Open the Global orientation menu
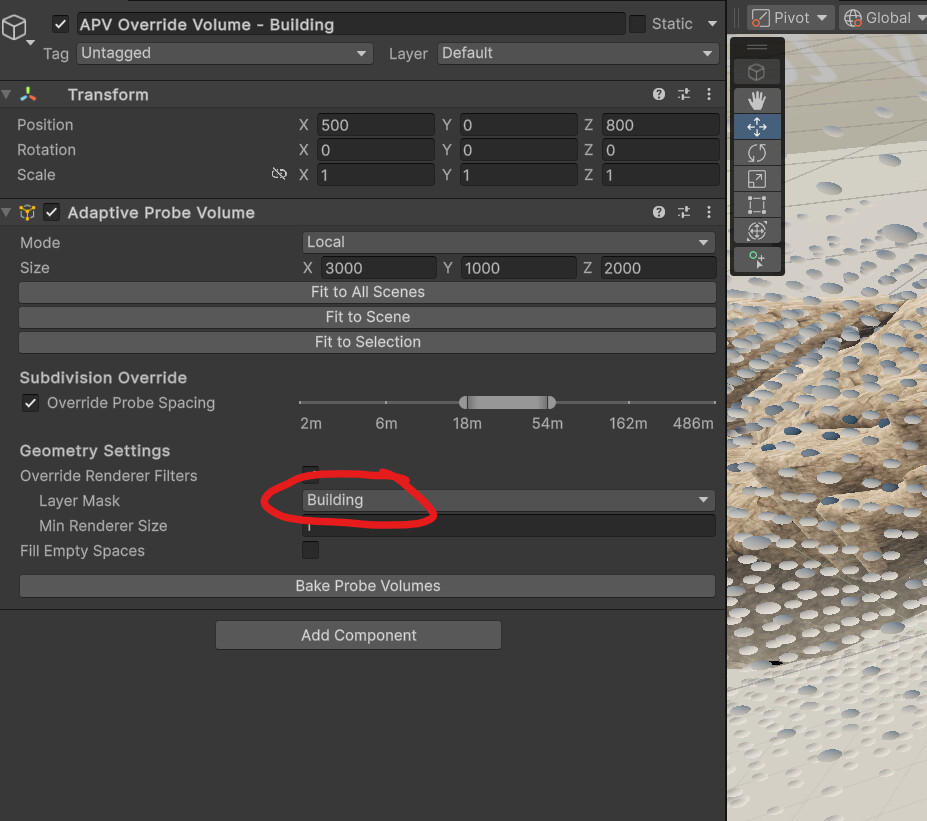 (x=885, y=17)
